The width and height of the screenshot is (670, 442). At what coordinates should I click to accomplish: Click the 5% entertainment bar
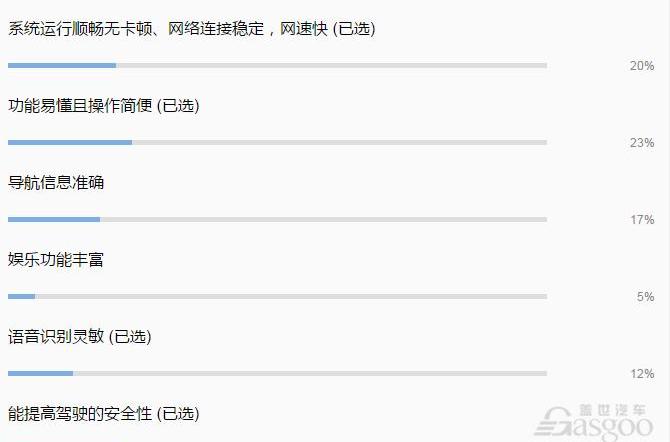pos(277,296)
